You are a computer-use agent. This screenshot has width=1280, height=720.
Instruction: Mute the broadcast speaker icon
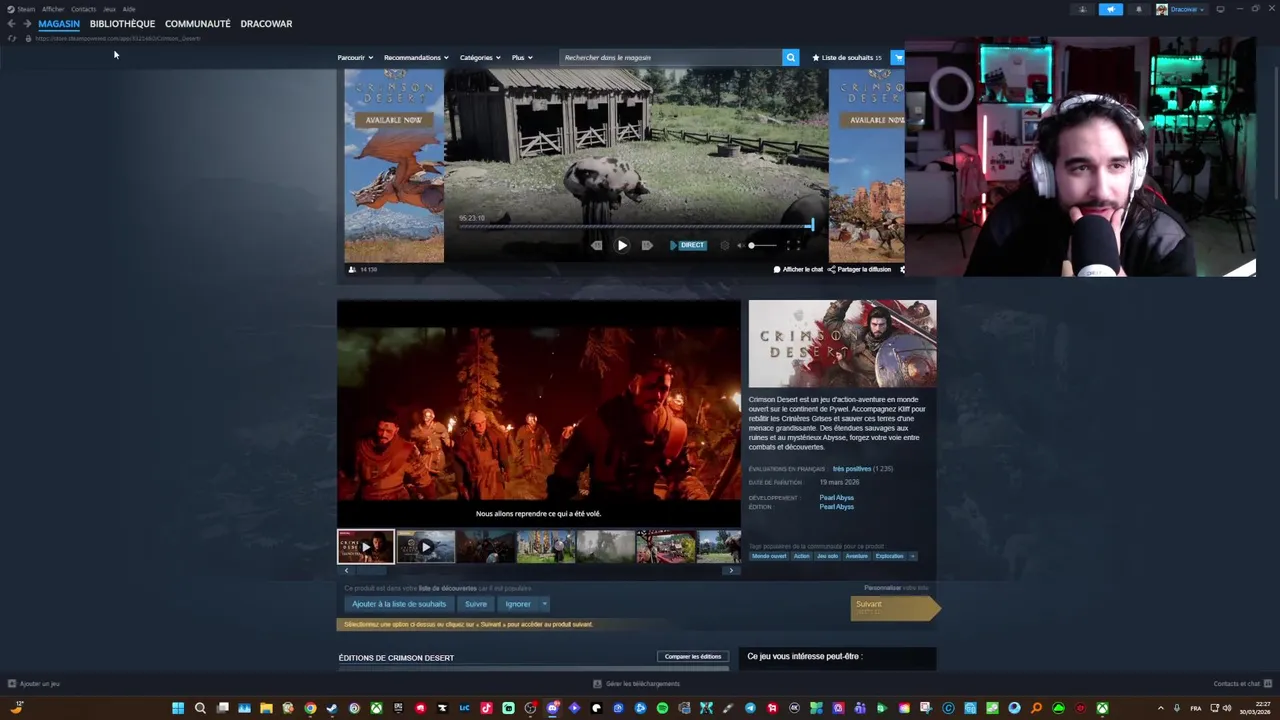[740, 245]
